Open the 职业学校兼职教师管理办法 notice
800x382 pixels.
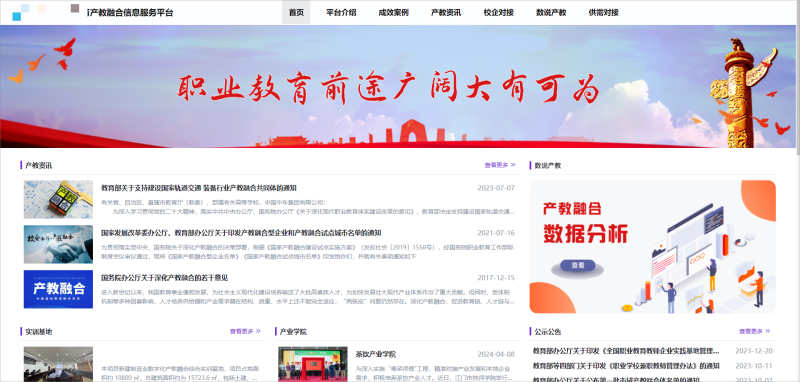coord(626,366)
